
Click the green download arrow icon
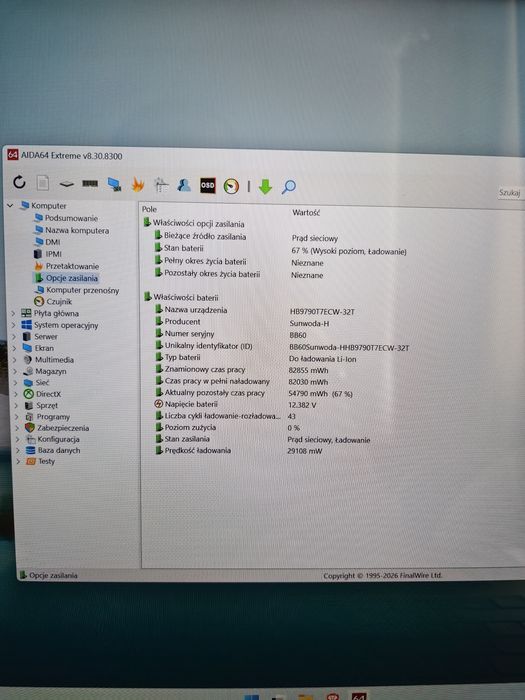click(x=265, y=187)
